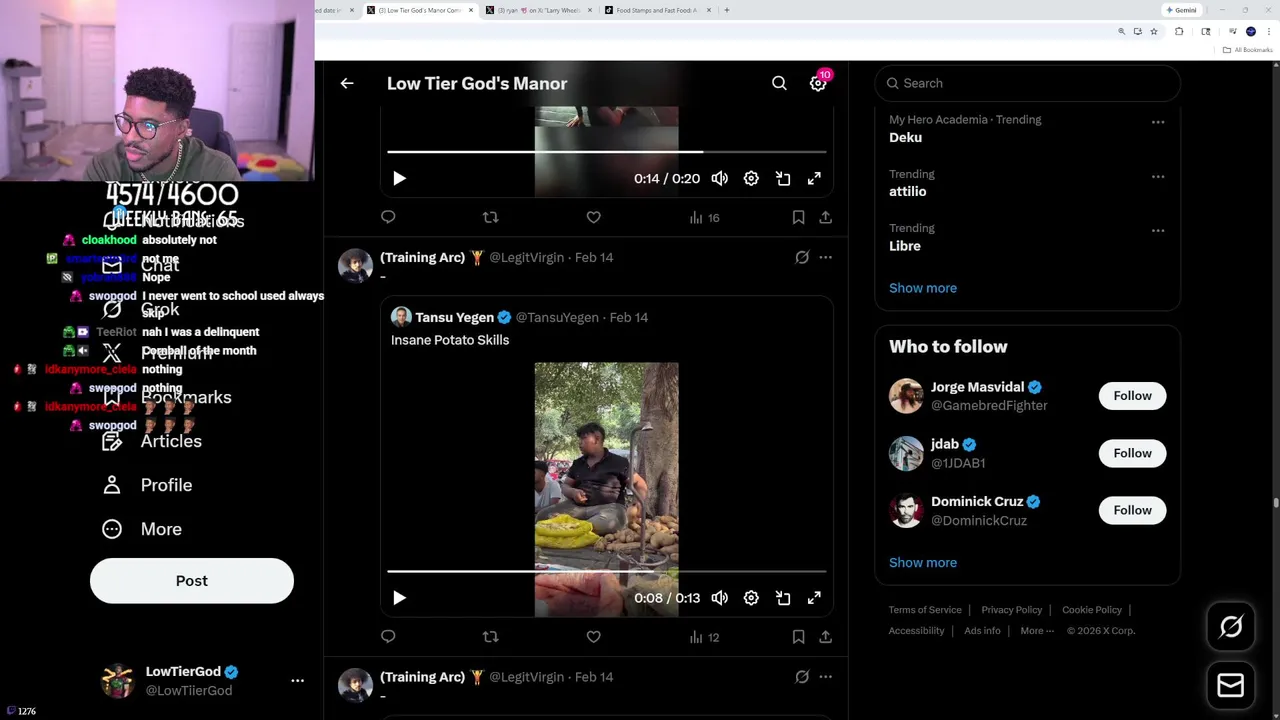Open more options for attilio trend
Image resolution: width=1280 pixels, height=720 pixels.
1158,176
